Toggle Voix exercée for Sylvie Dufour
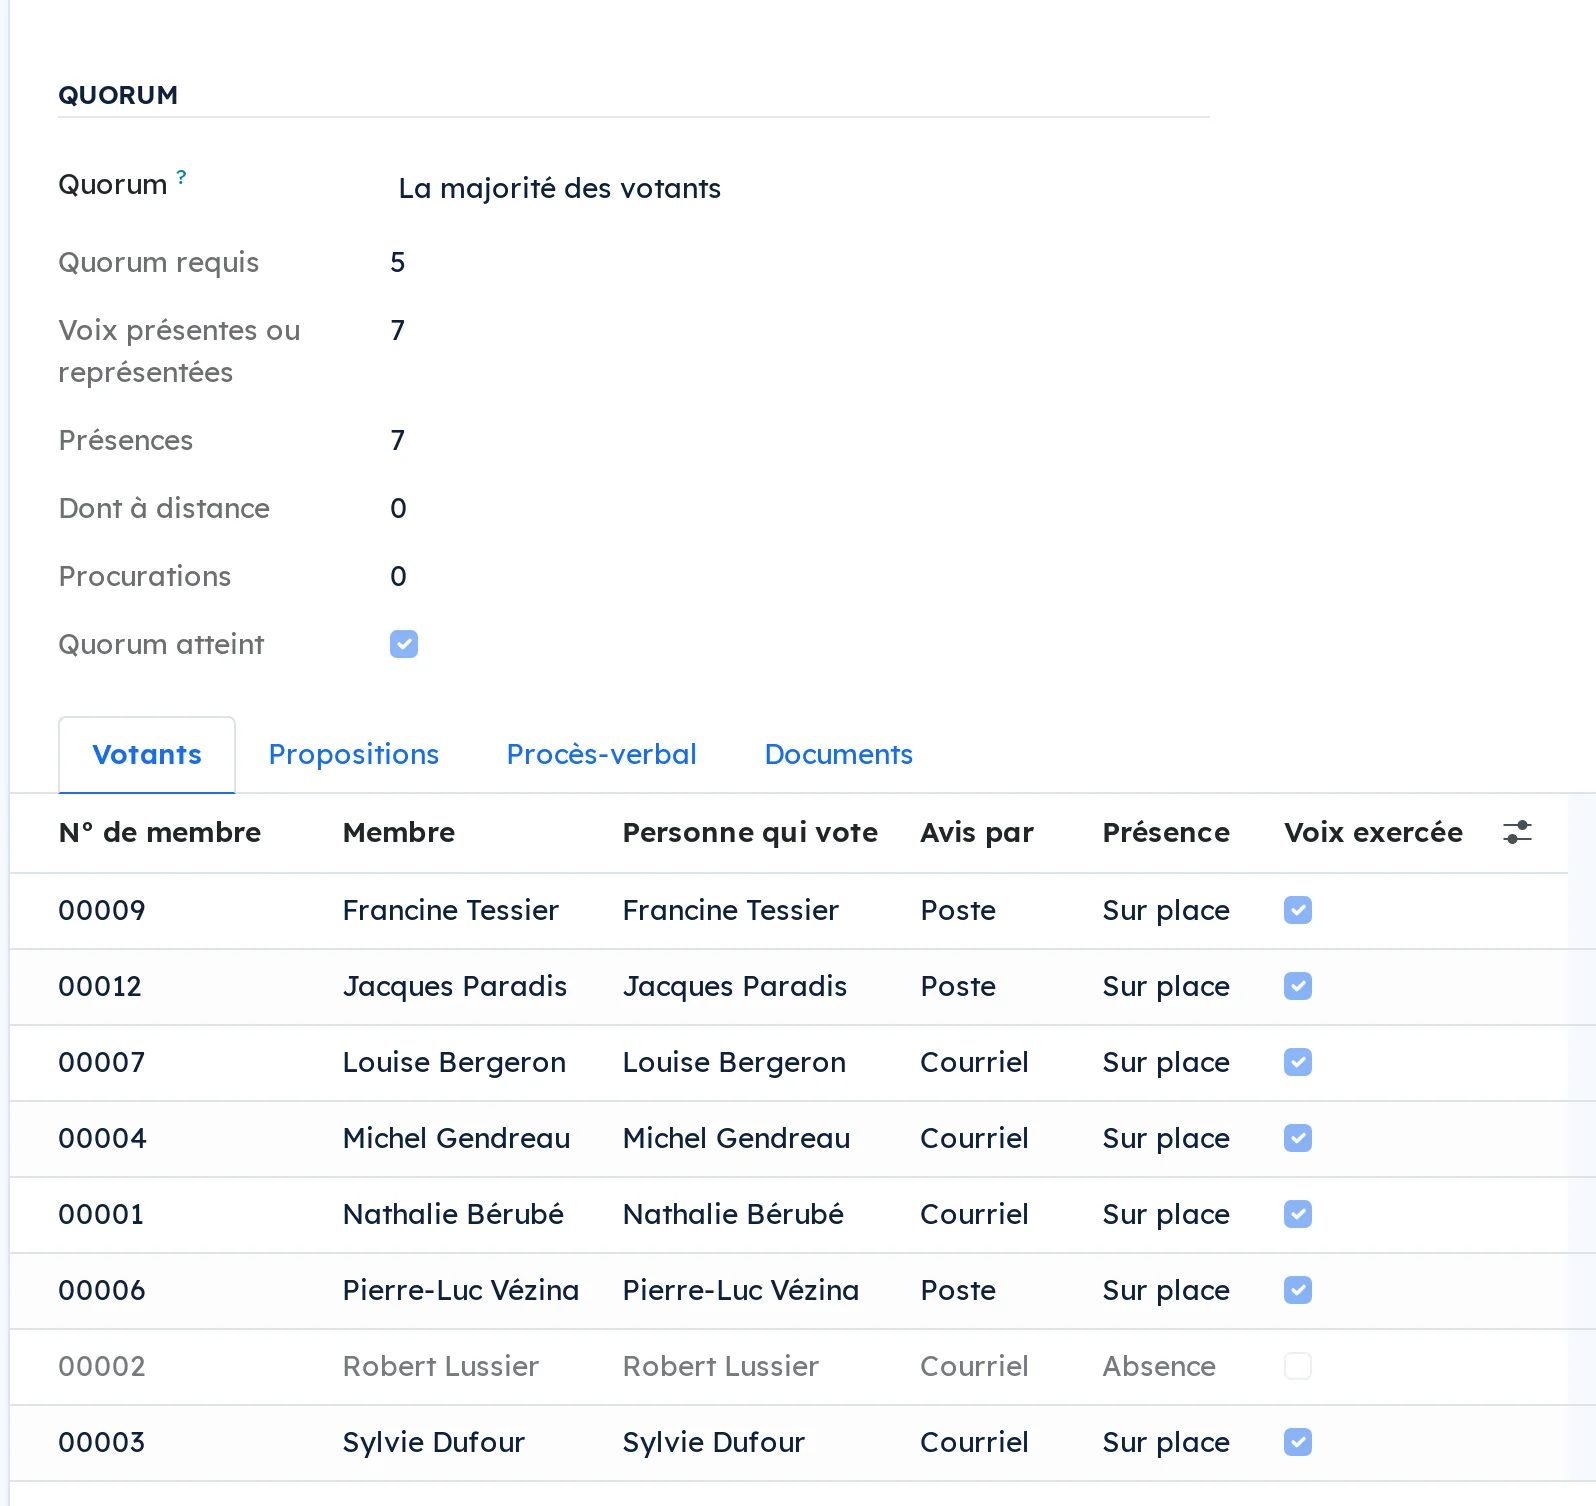This screenshot has height=1506, width=1596. pos(1298,1442)
